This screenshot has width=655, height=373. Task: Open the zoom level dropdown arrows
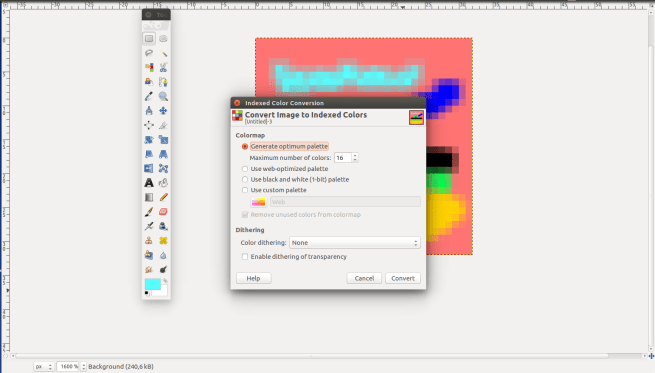(84, 367)
